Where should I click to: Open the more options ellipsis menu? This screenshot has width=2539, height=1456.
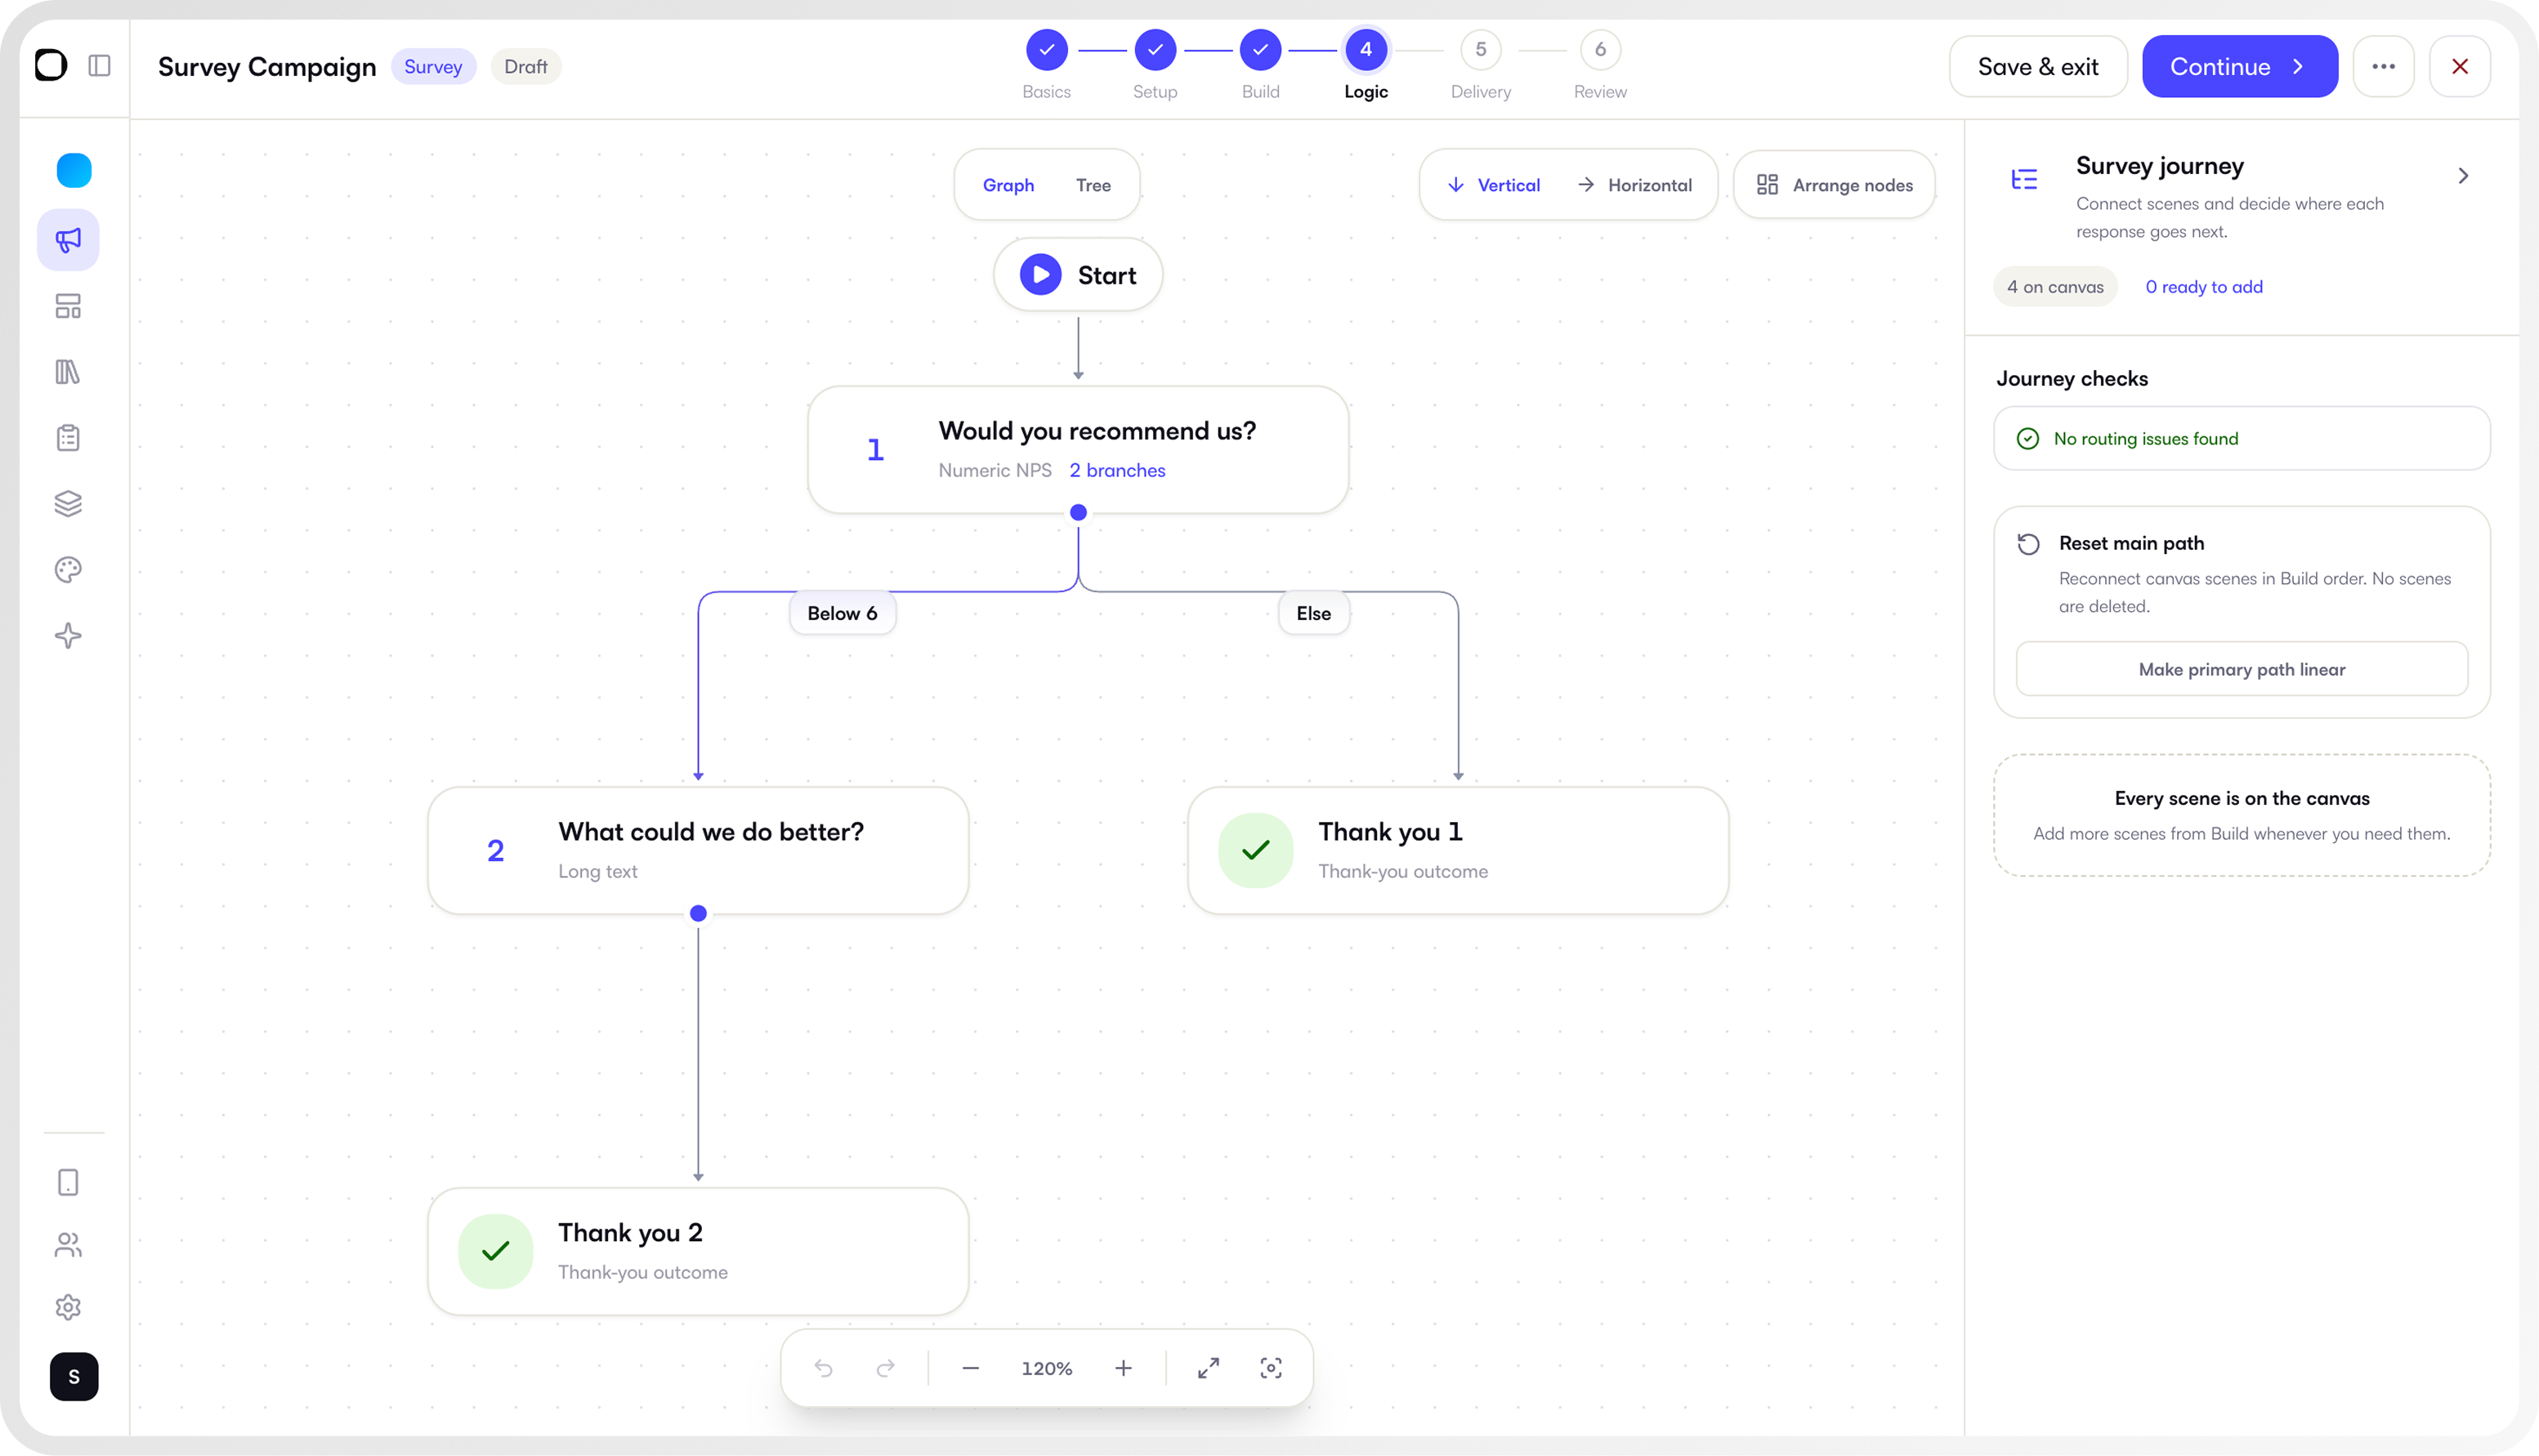tap(2384, 66)
